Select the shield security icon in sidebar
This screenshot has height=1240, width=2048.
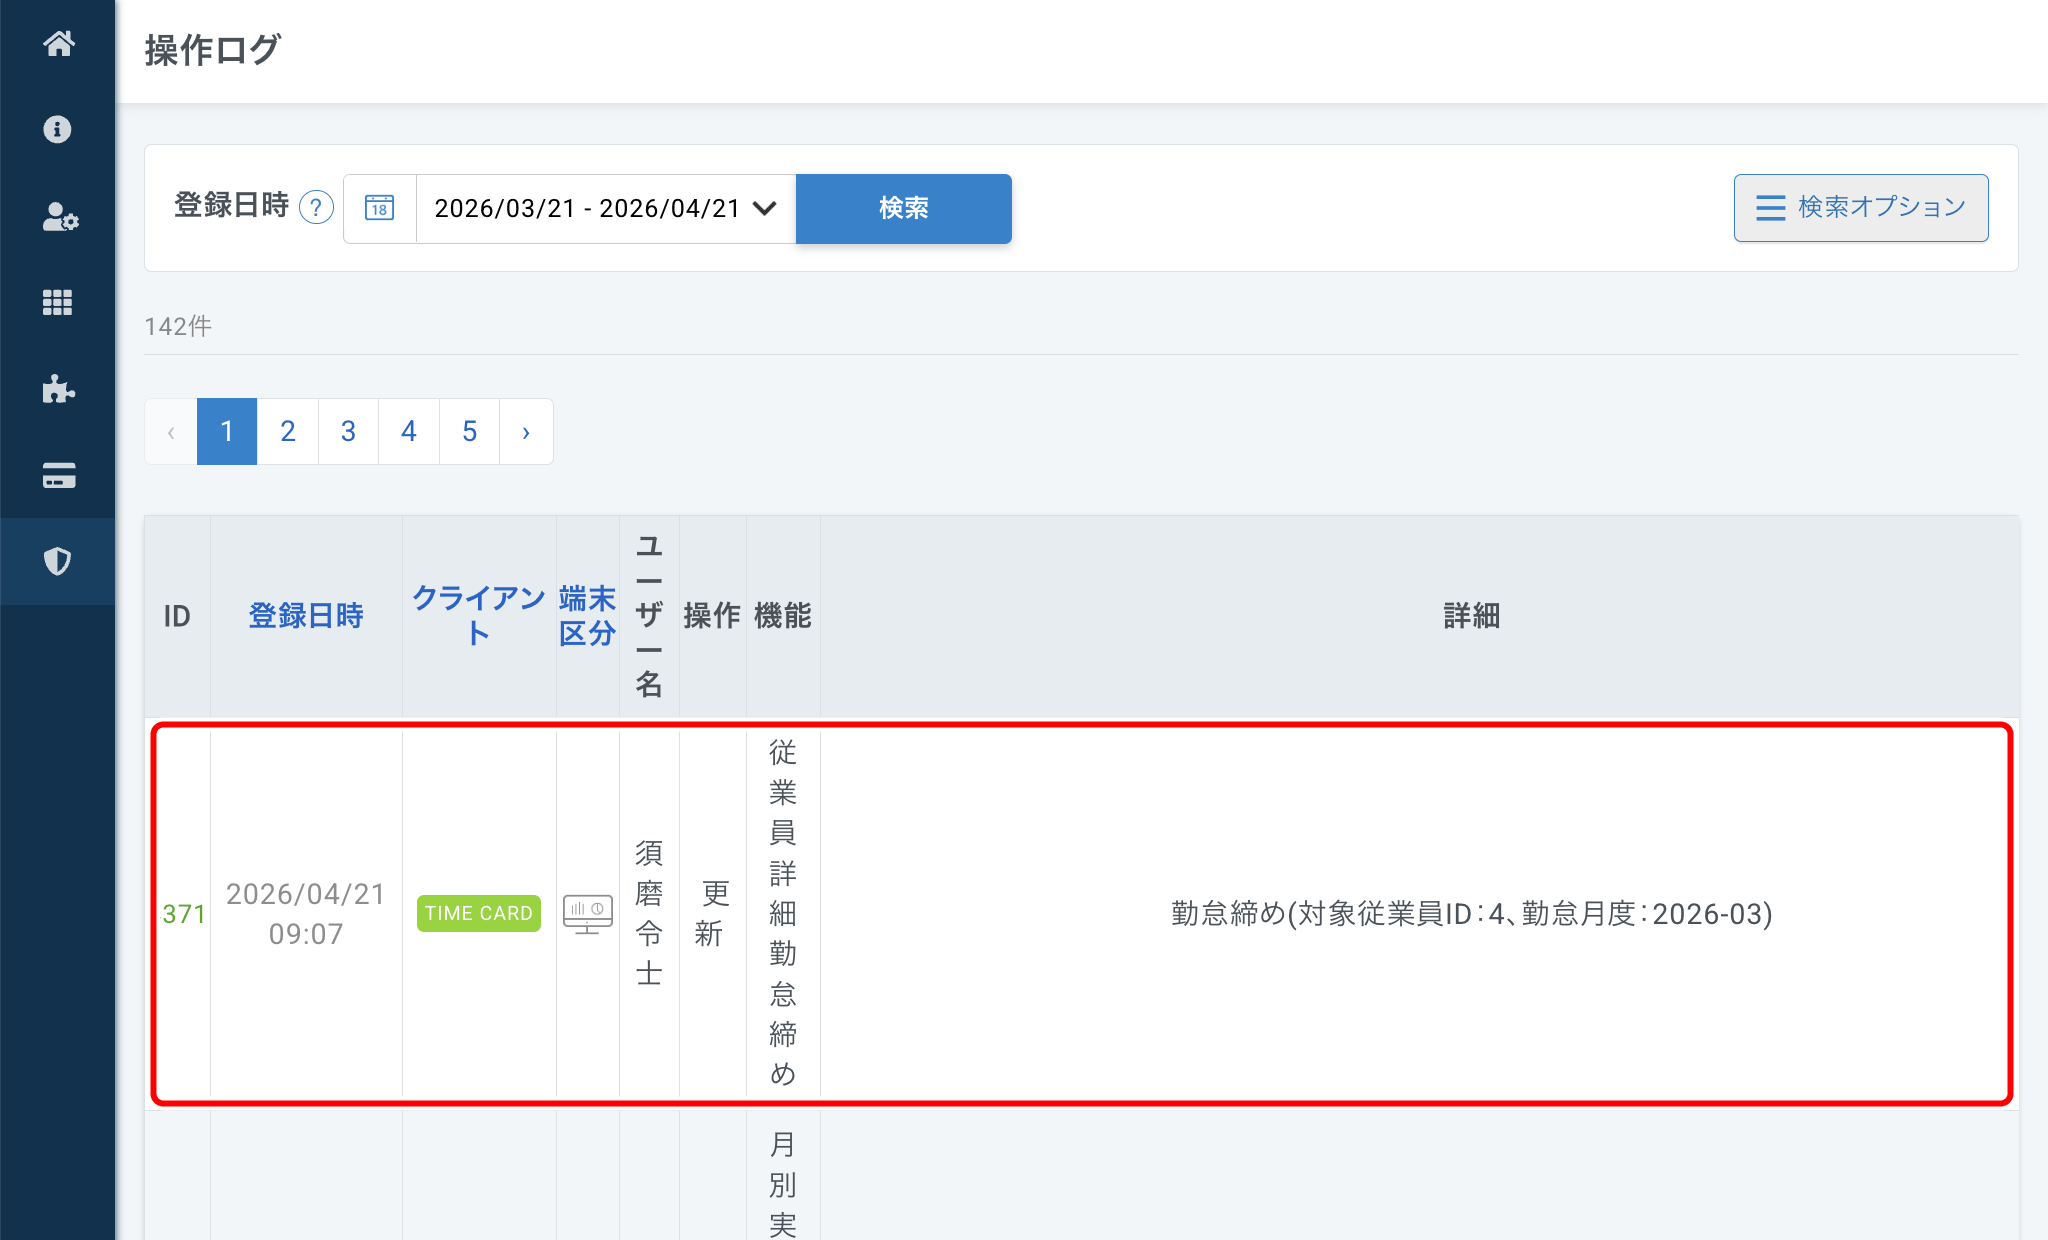[58, 561]
